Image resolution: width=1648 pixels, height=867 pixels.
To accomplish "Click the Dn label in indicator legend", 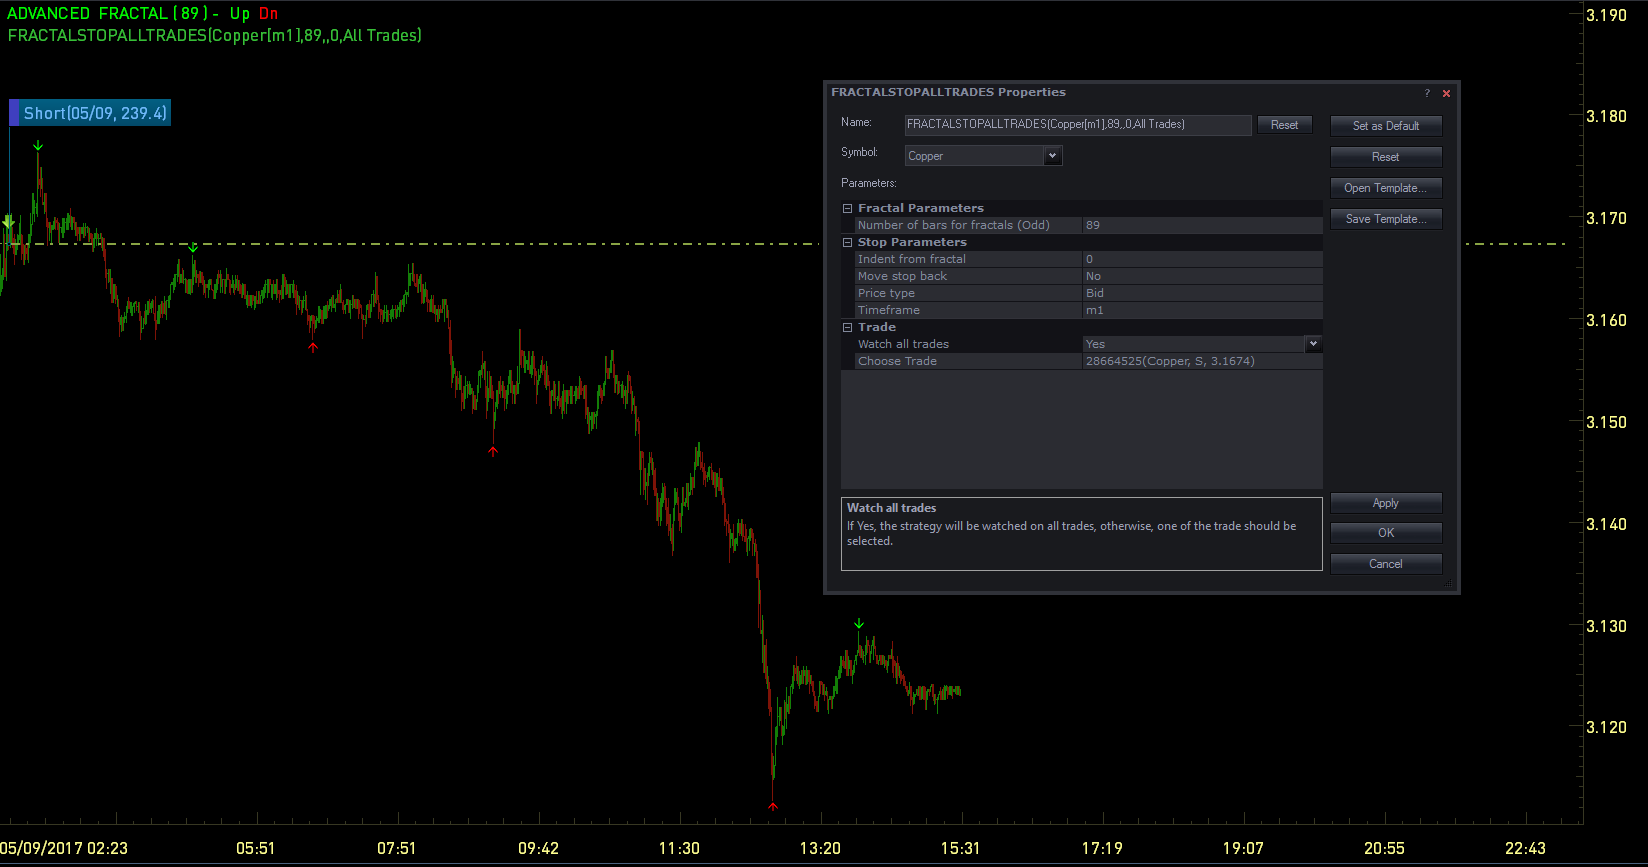I will 268,13.
